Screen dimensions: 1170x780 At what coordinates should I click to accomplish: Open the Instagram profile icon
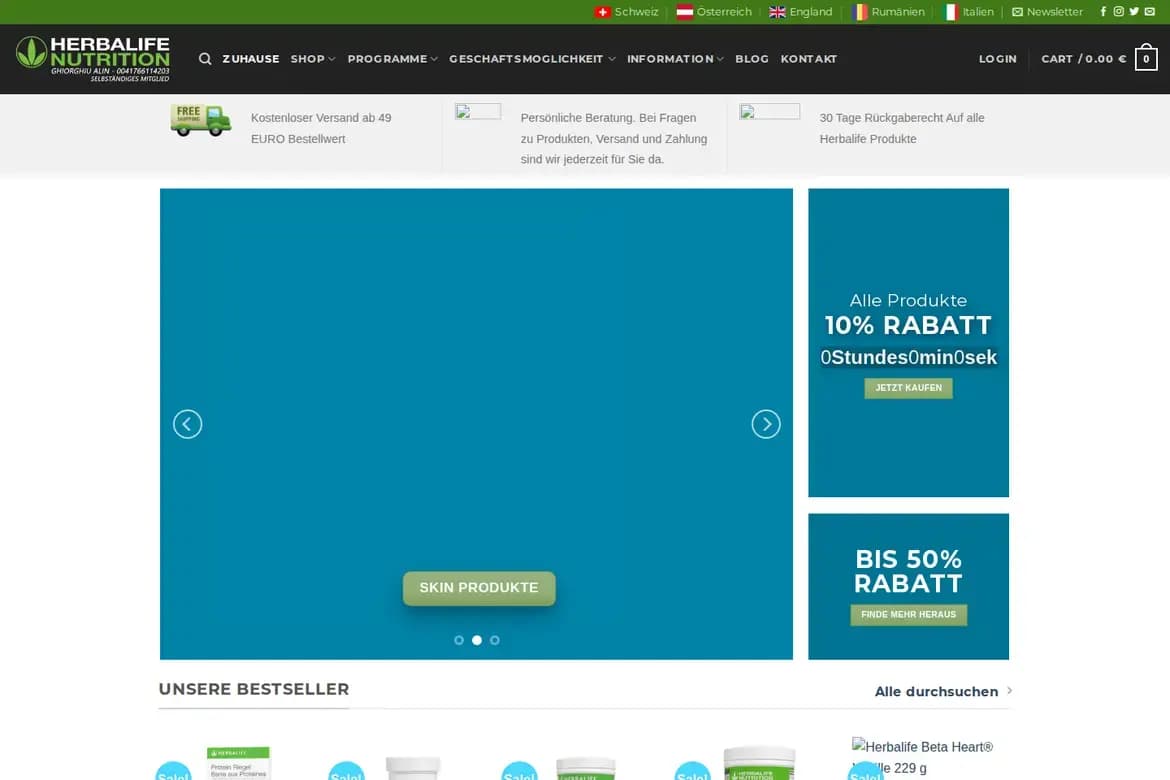click(1119, 11)
